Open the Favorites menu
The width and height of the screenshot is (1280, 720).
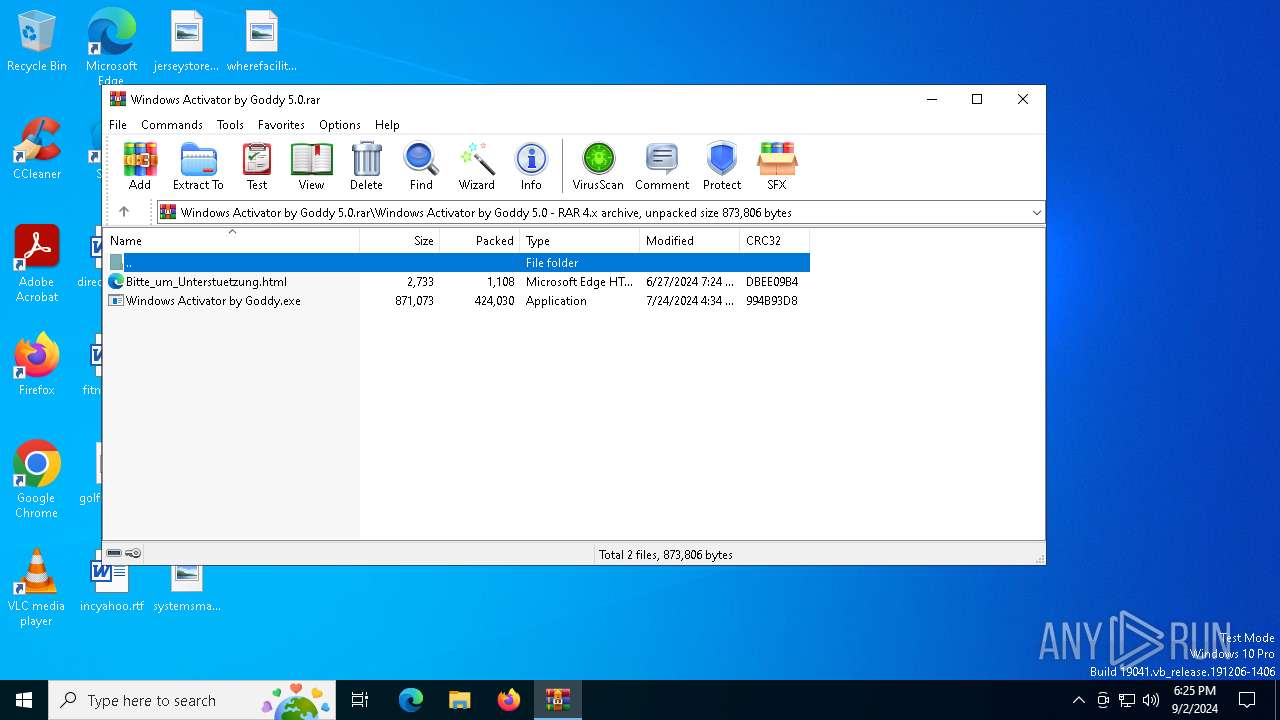coord(281,125)
